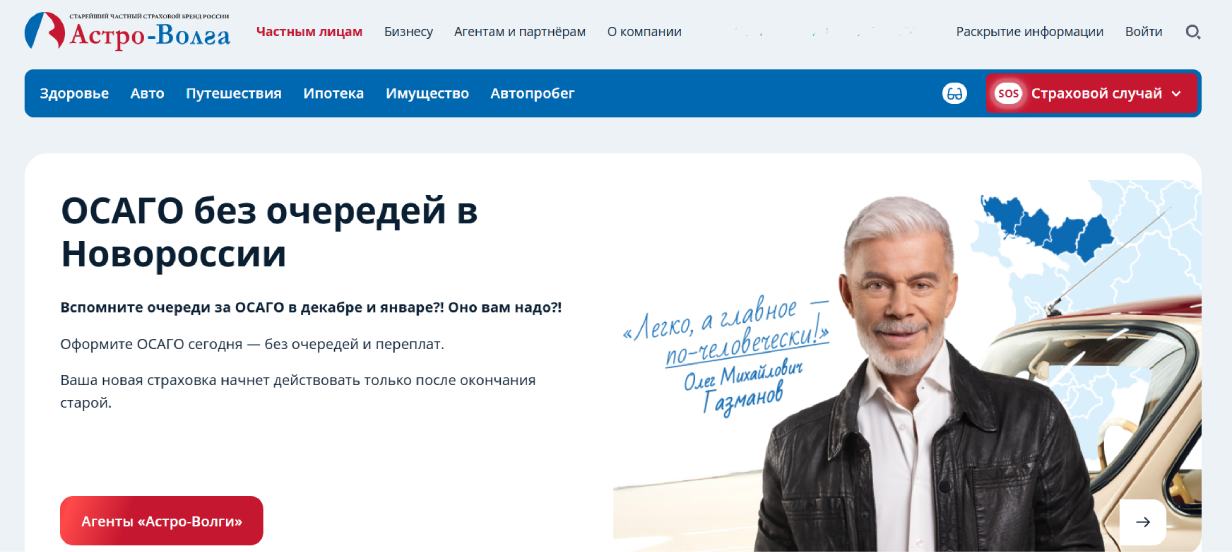Click the Газманов banner image
The height and width of the screenshot is (552, 1232).
907,366
